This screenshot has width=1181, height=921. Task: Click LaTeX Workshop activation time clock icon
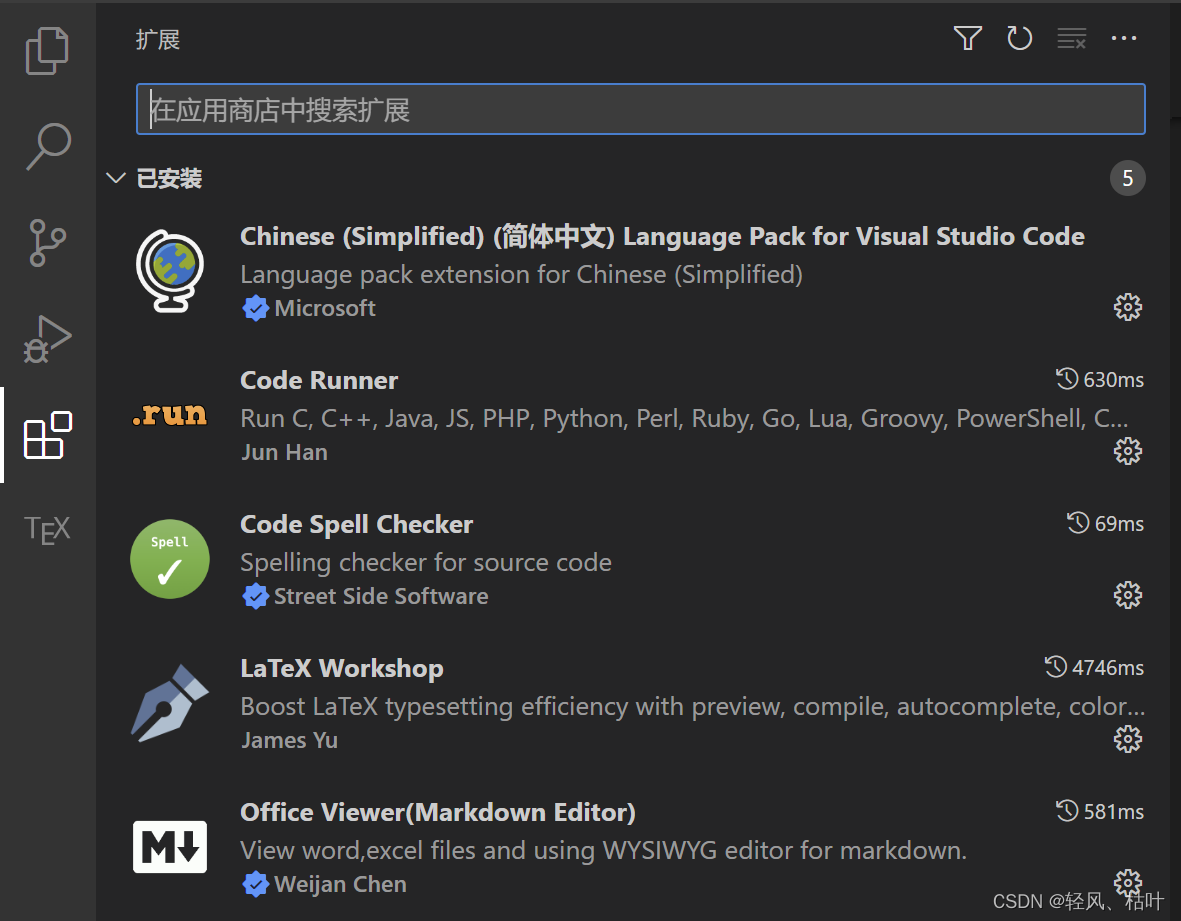(x=1055, y=666)
